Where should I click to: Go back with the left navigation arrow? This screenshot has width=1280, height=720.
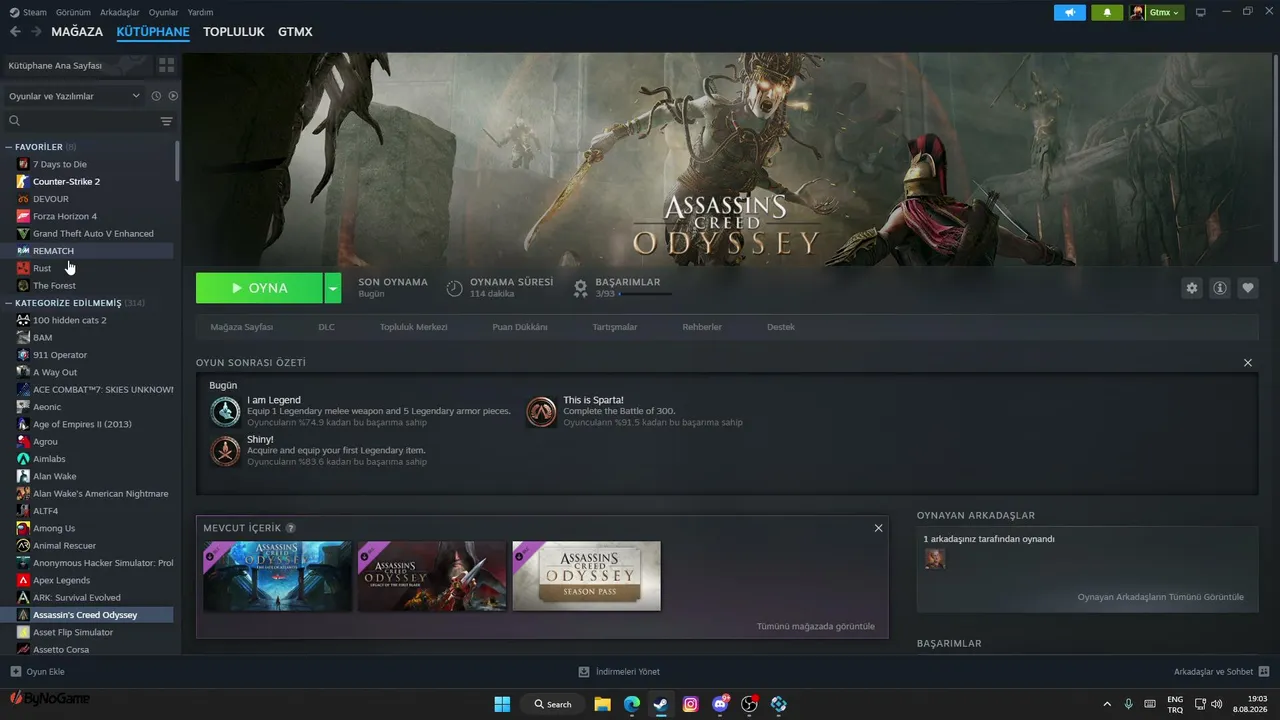[15, 32]
